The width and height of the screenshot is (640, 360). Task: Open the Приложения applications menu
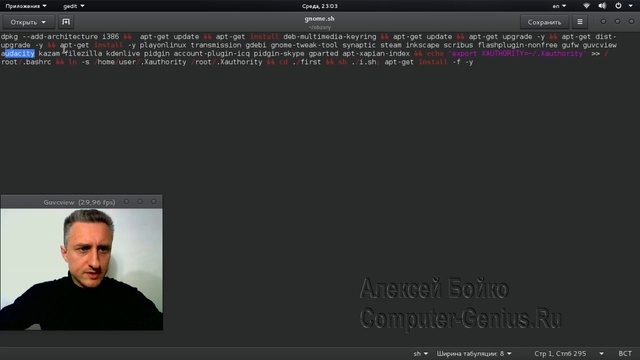point(26,6)
